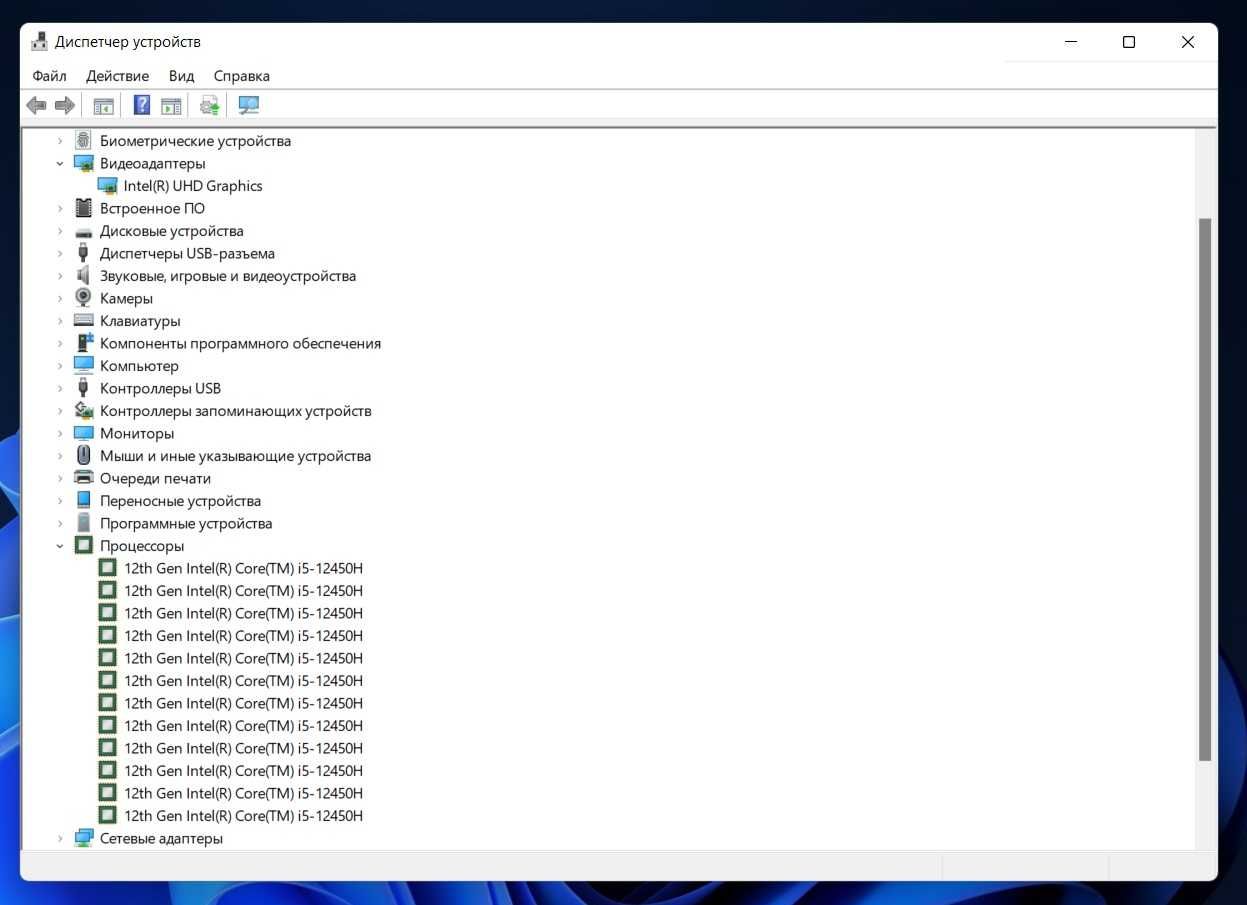Select the Контроллеры запоминающих устройств label

(x=235, y=411)
